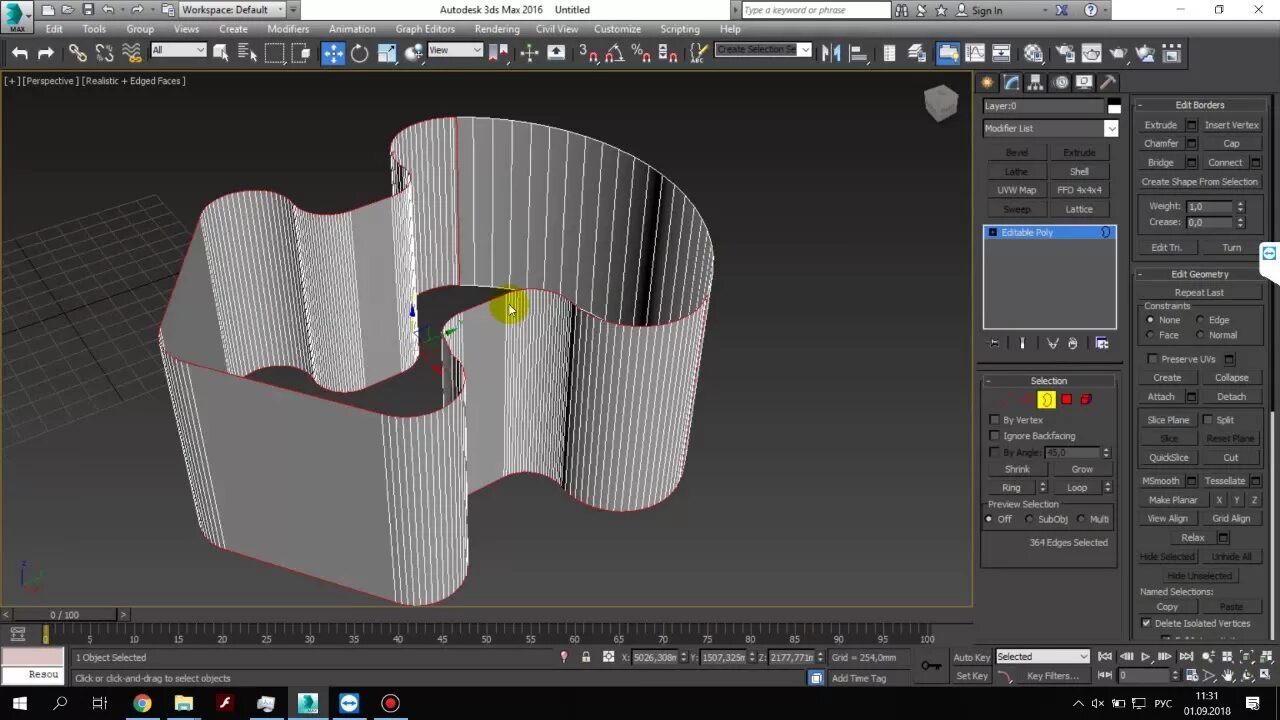
Task: Activate the Select and Link tool
Action: coord(77,53)
